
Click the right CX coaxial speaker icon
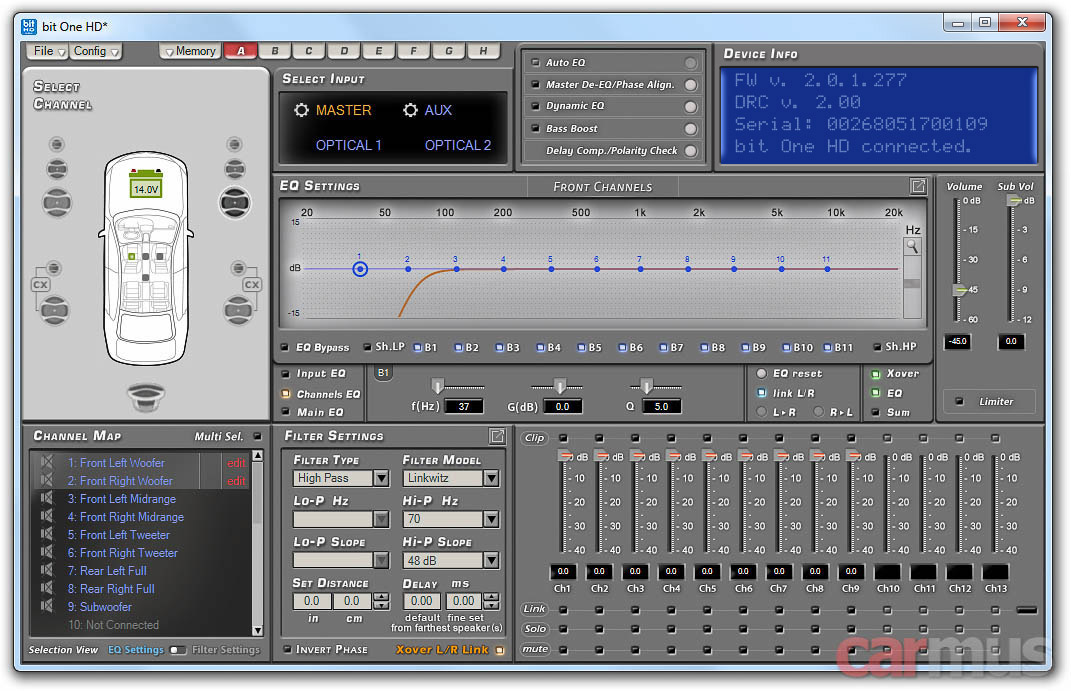pos(252,285)
